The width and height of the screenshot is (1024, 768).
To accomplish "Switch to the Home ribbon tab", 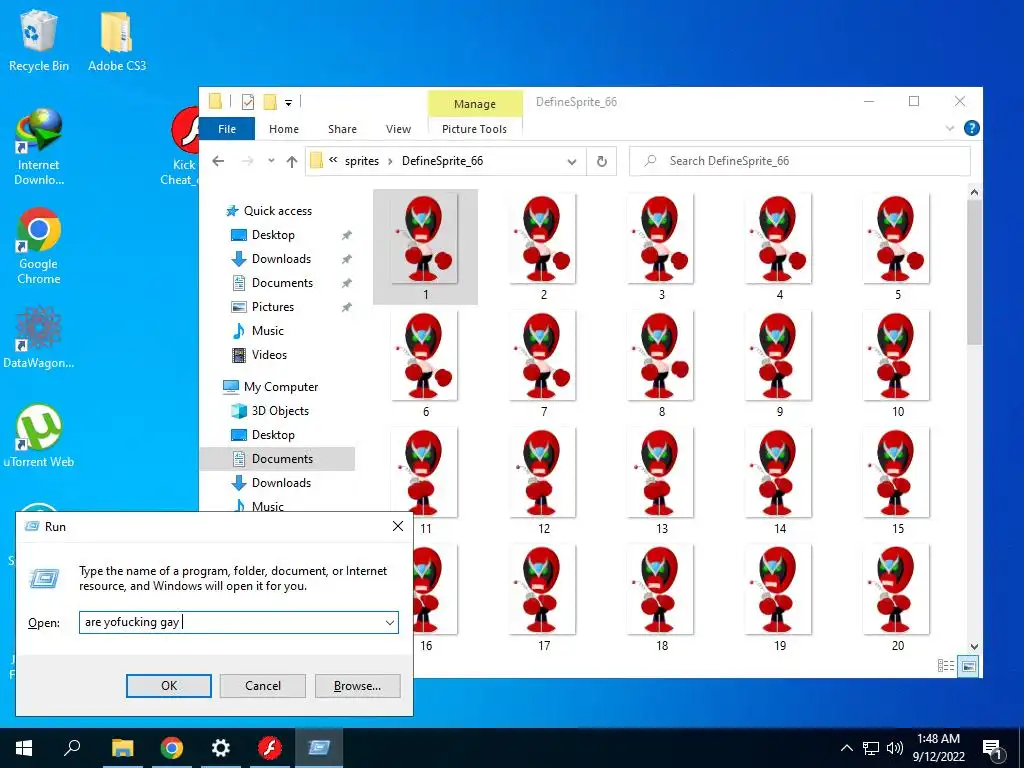I will pos(283,129).
